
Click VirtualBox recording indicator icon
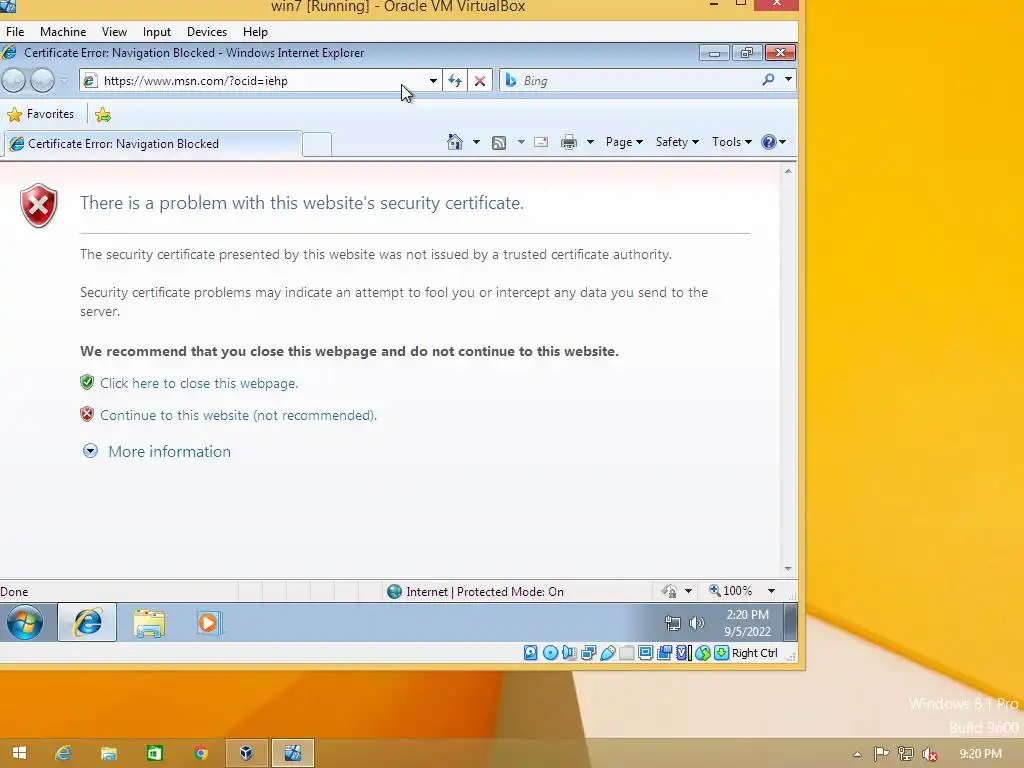pyautogui.click(x=665, y=652)
